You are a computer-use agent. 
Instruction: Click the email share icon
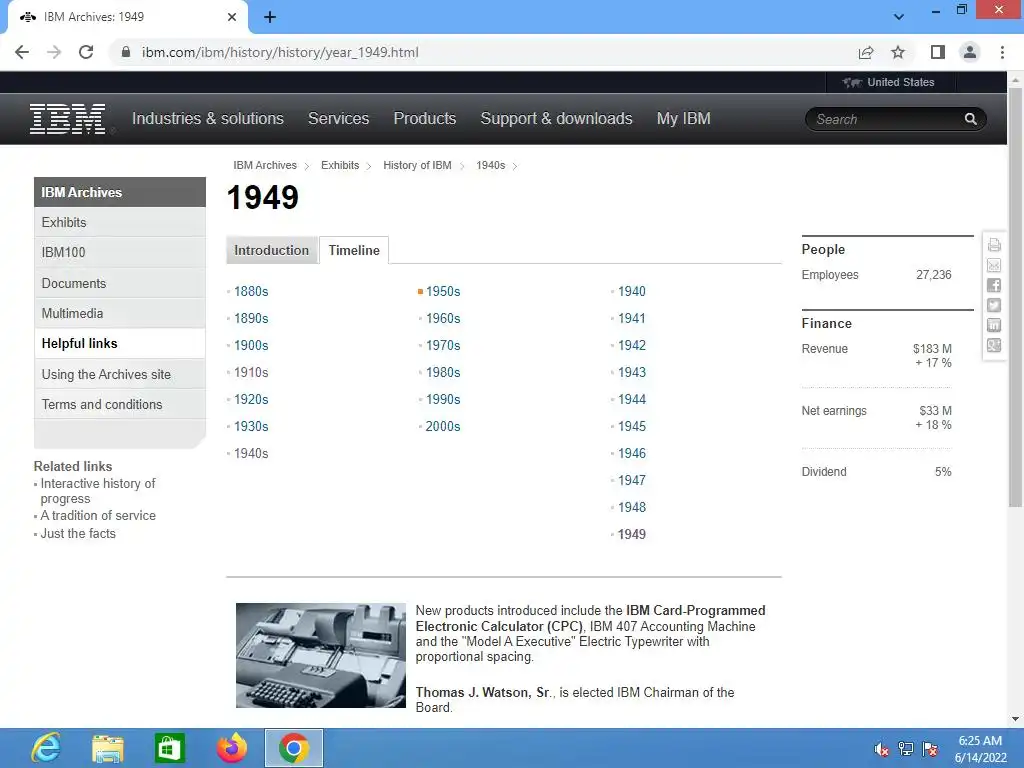click(x=994, y=265)
